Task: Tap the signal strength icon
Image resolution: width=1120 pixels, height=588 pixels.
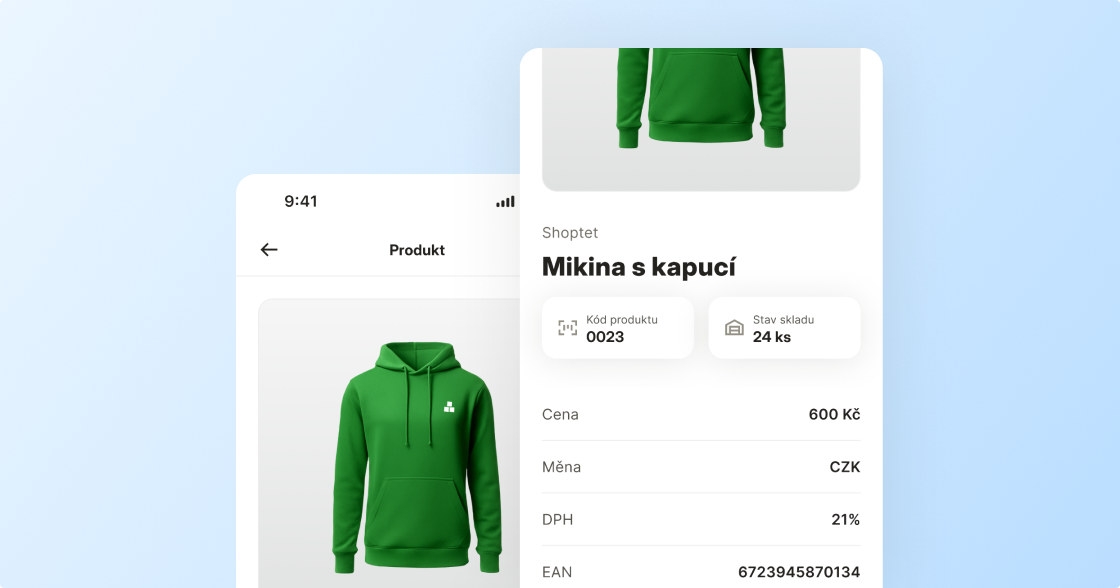Action: click(505, 202)
